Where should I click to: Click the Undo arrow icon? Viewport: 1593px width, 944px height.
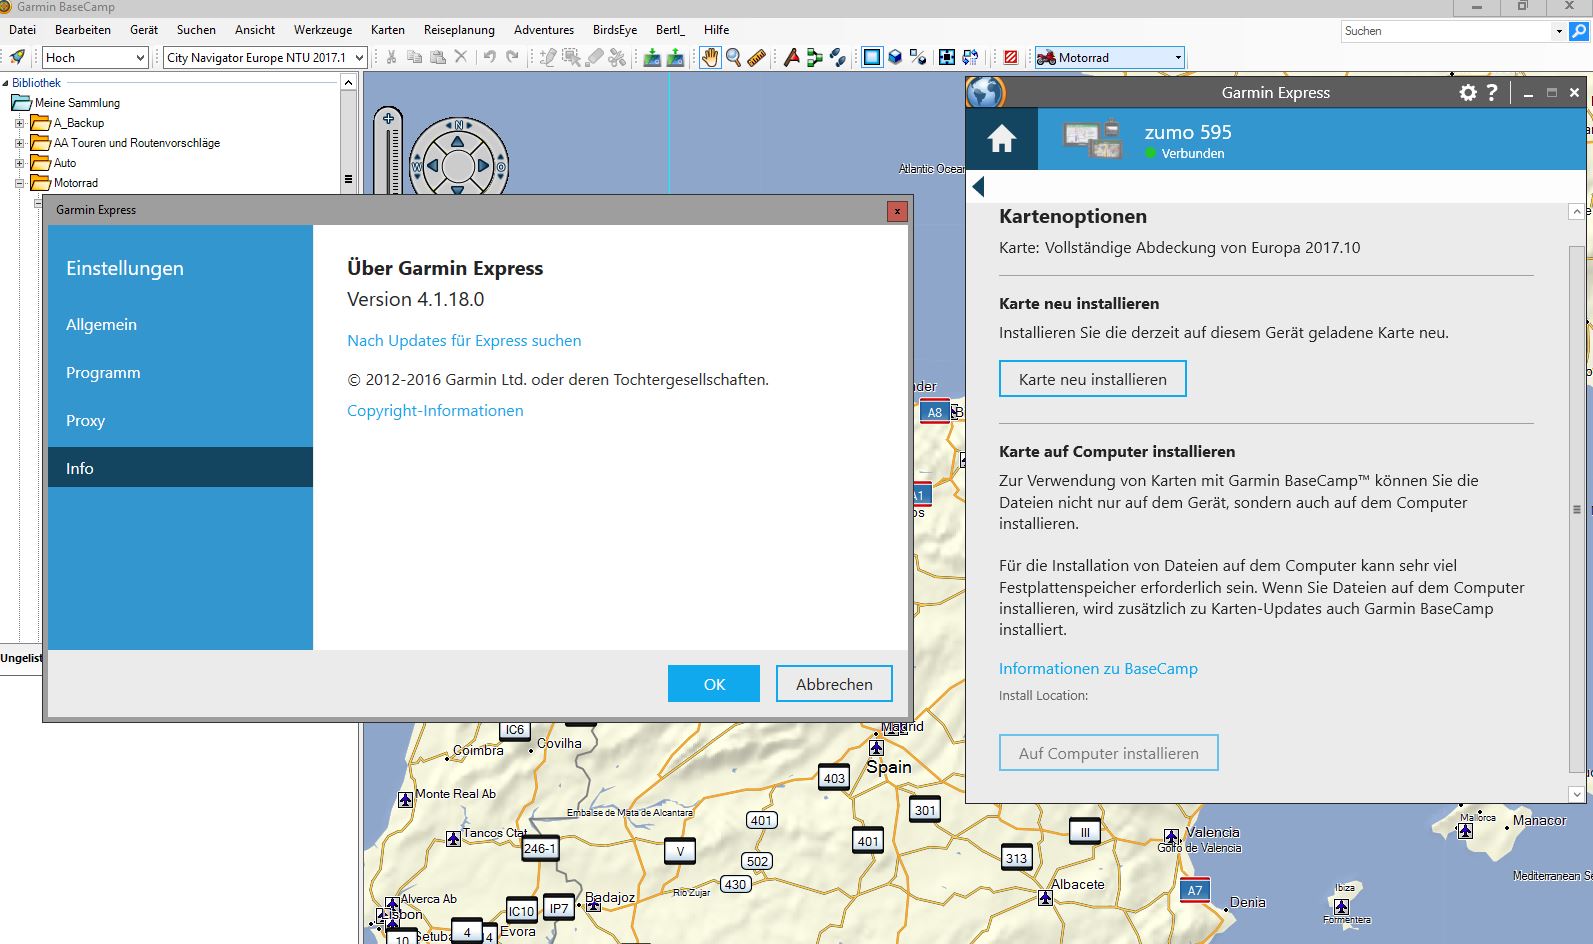489,57
